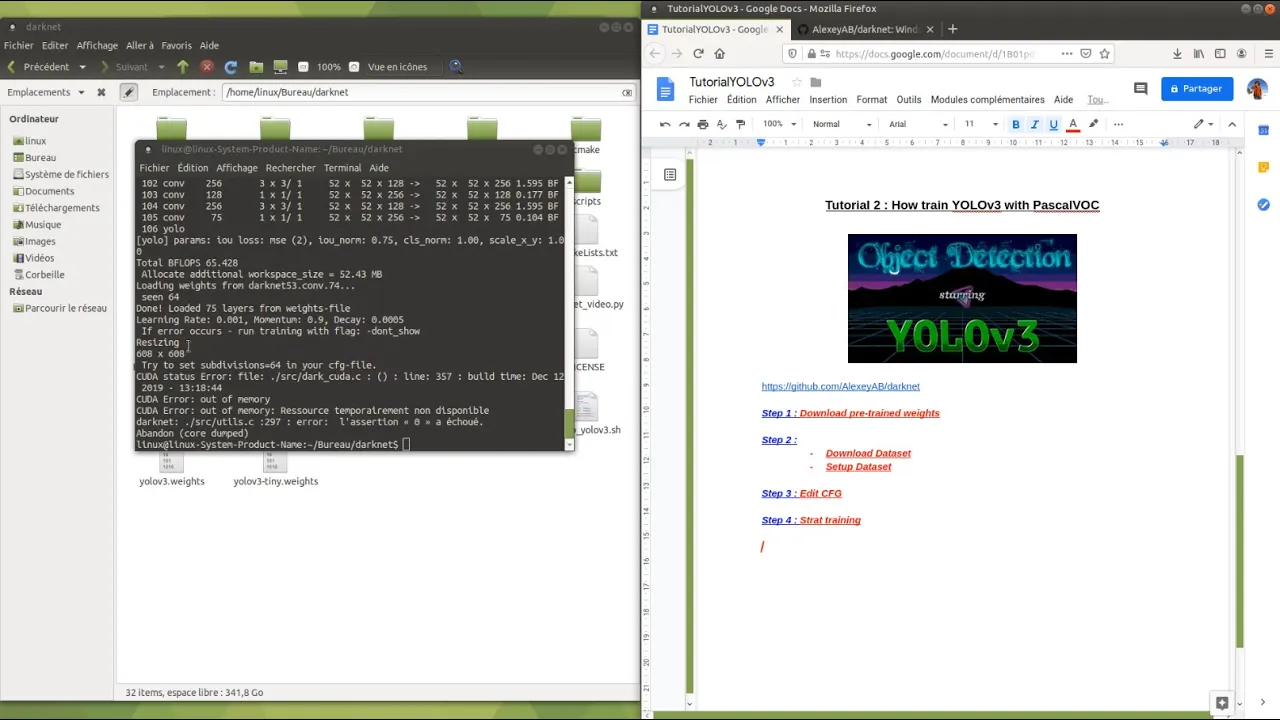Viewport: 1280px width, 720px height.
Task: Open the github.com/AlexeyAB/darknet link
Action: tap(840, 386)
